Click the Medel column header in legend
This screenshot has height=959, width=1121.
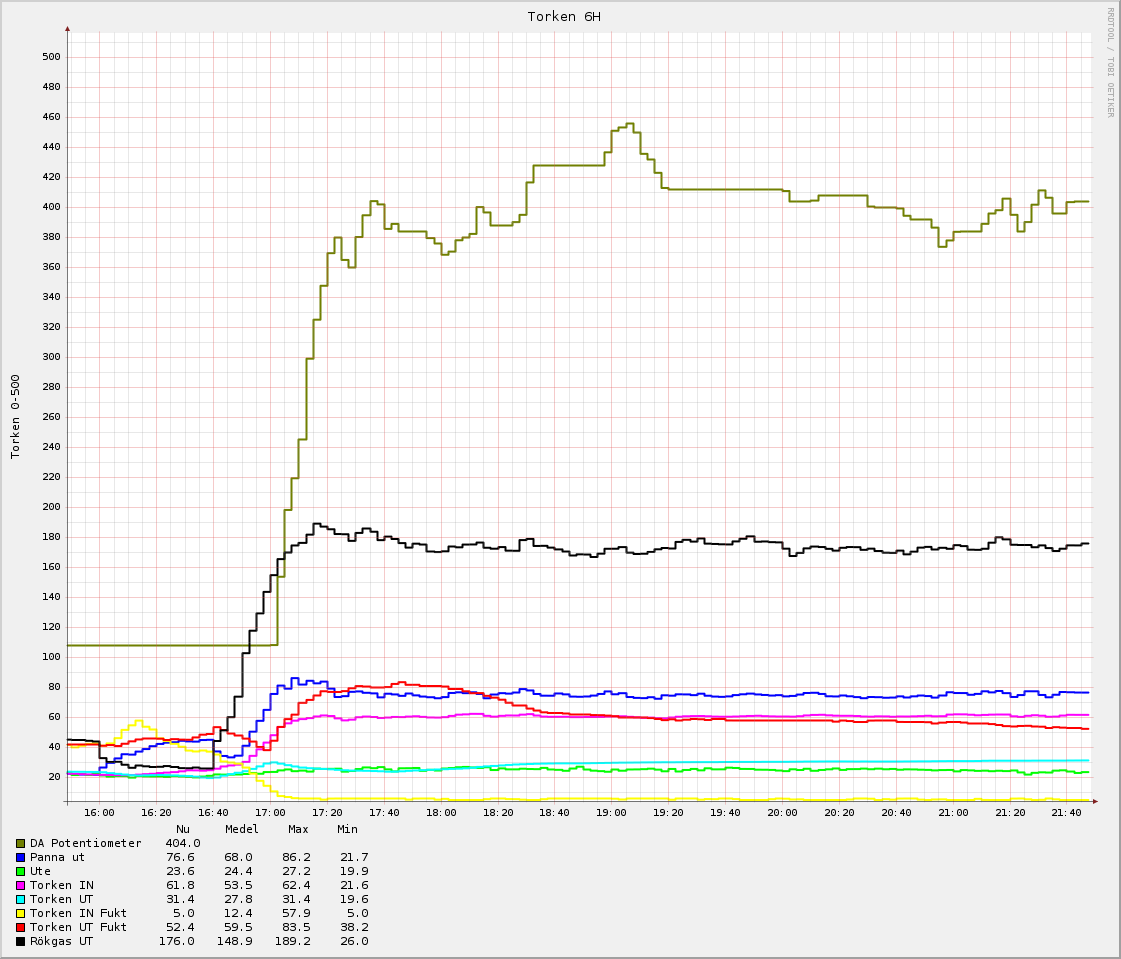241,829
